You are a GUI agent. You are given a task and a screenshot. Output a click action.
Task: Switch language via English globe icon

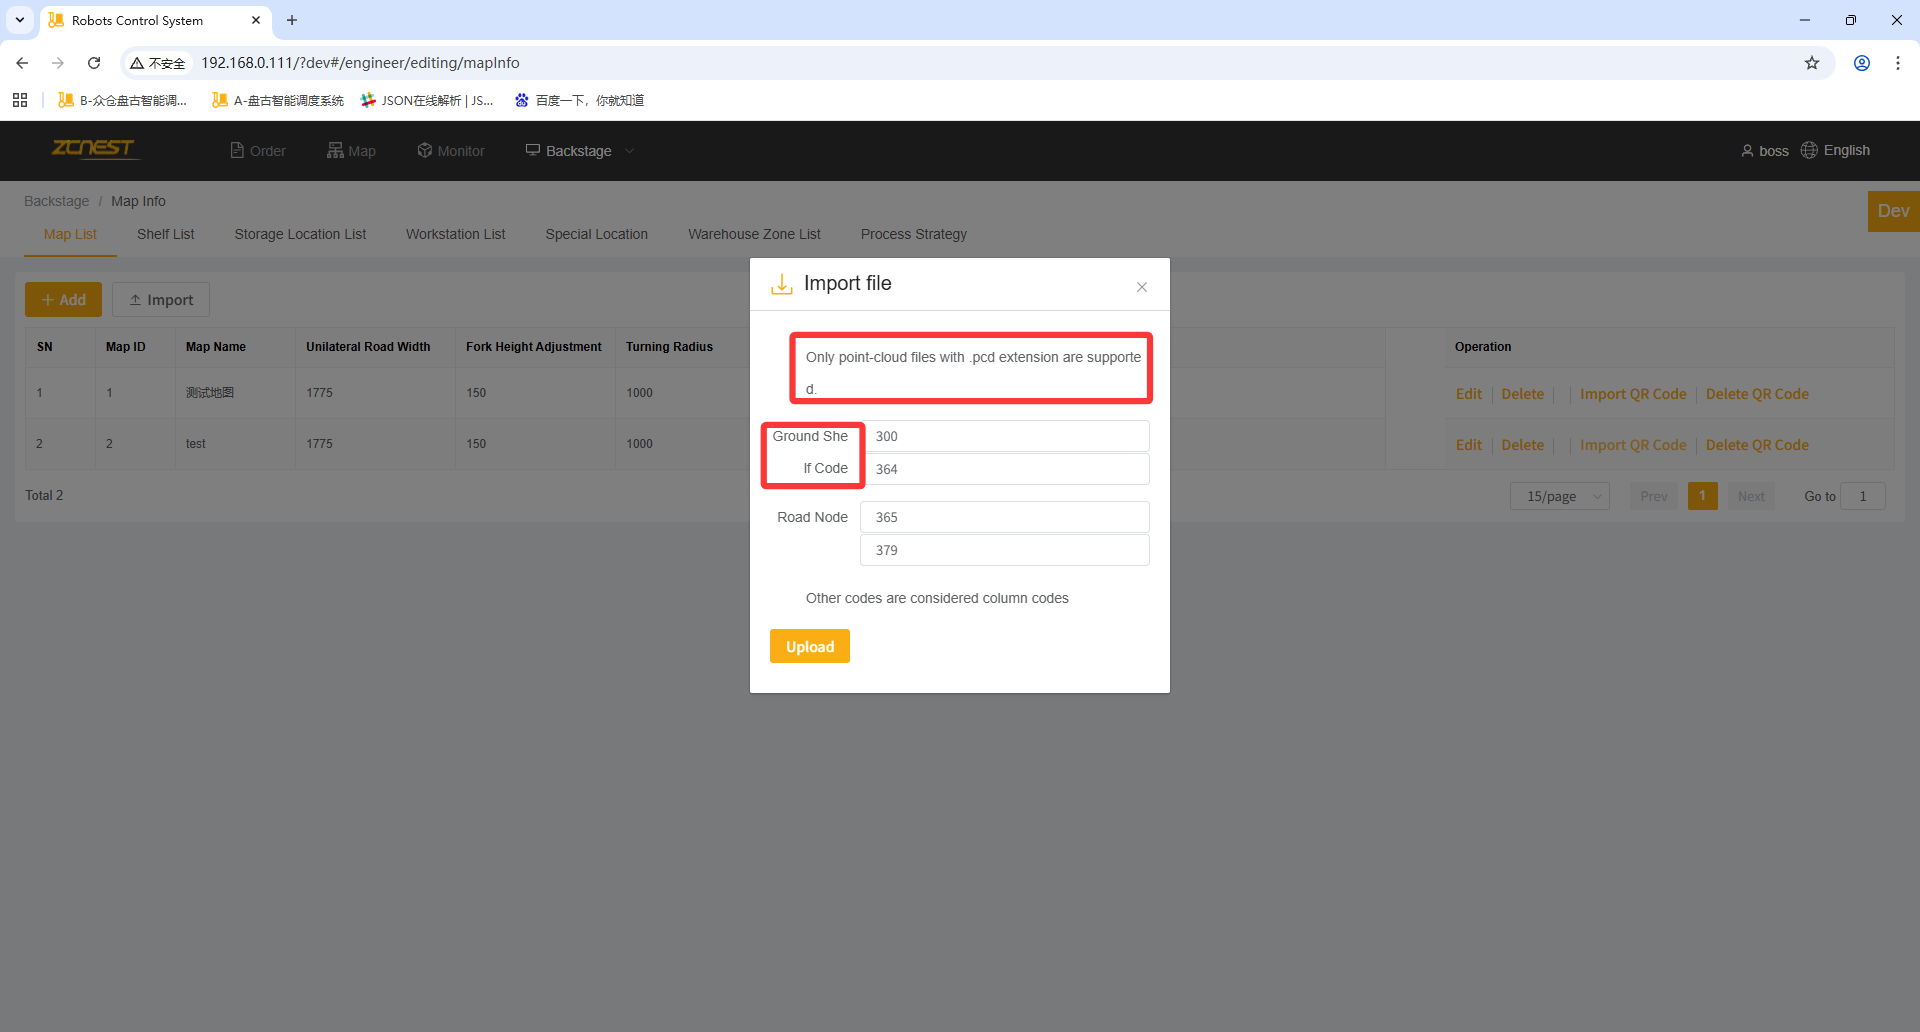pos(1809,150)
